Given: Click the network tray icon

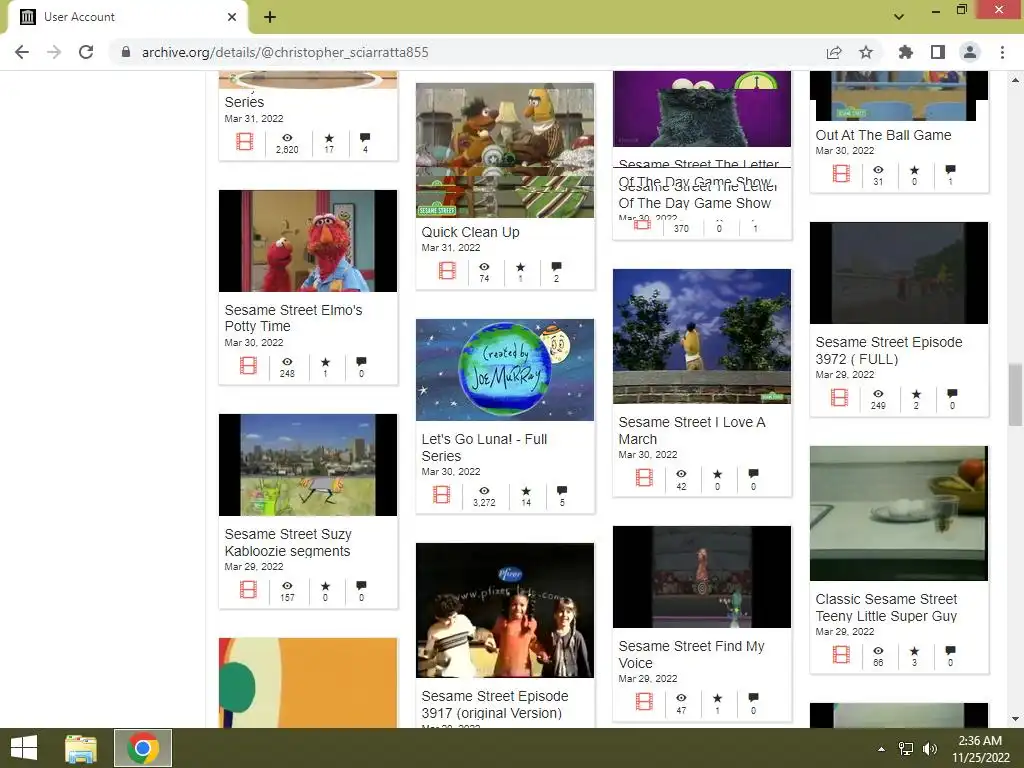Looking at the screenshot, I should 906,749.
